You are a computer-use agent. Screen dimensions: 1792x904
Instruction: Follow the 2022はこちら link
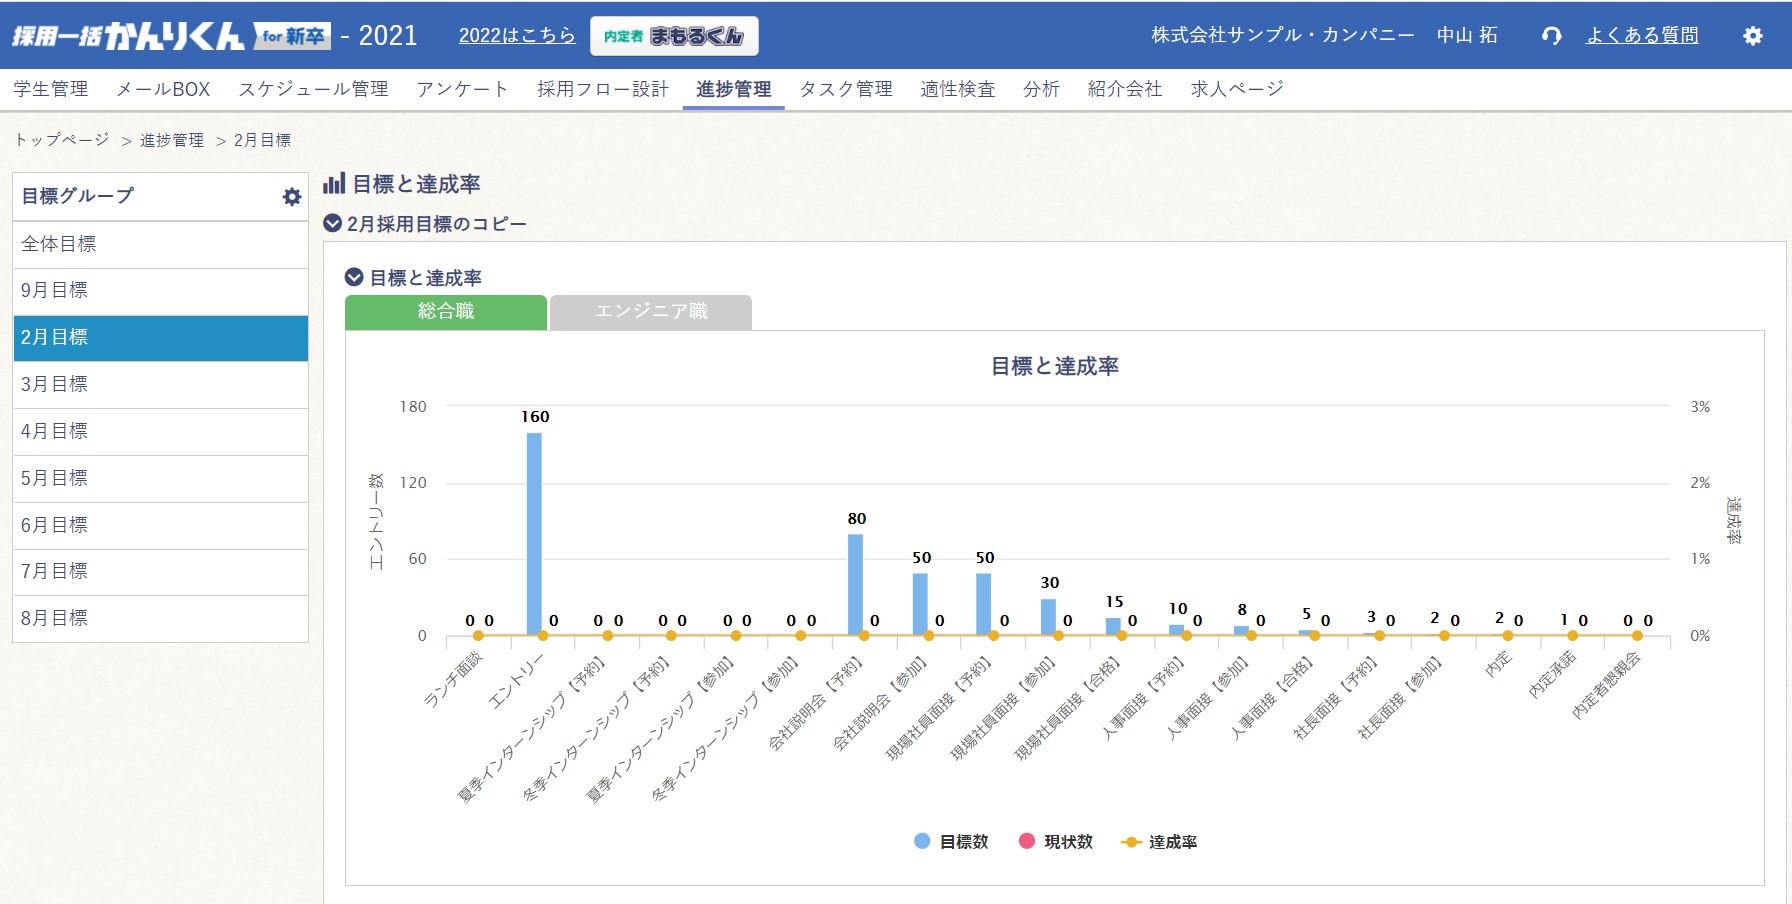click(x=517, y=36)
